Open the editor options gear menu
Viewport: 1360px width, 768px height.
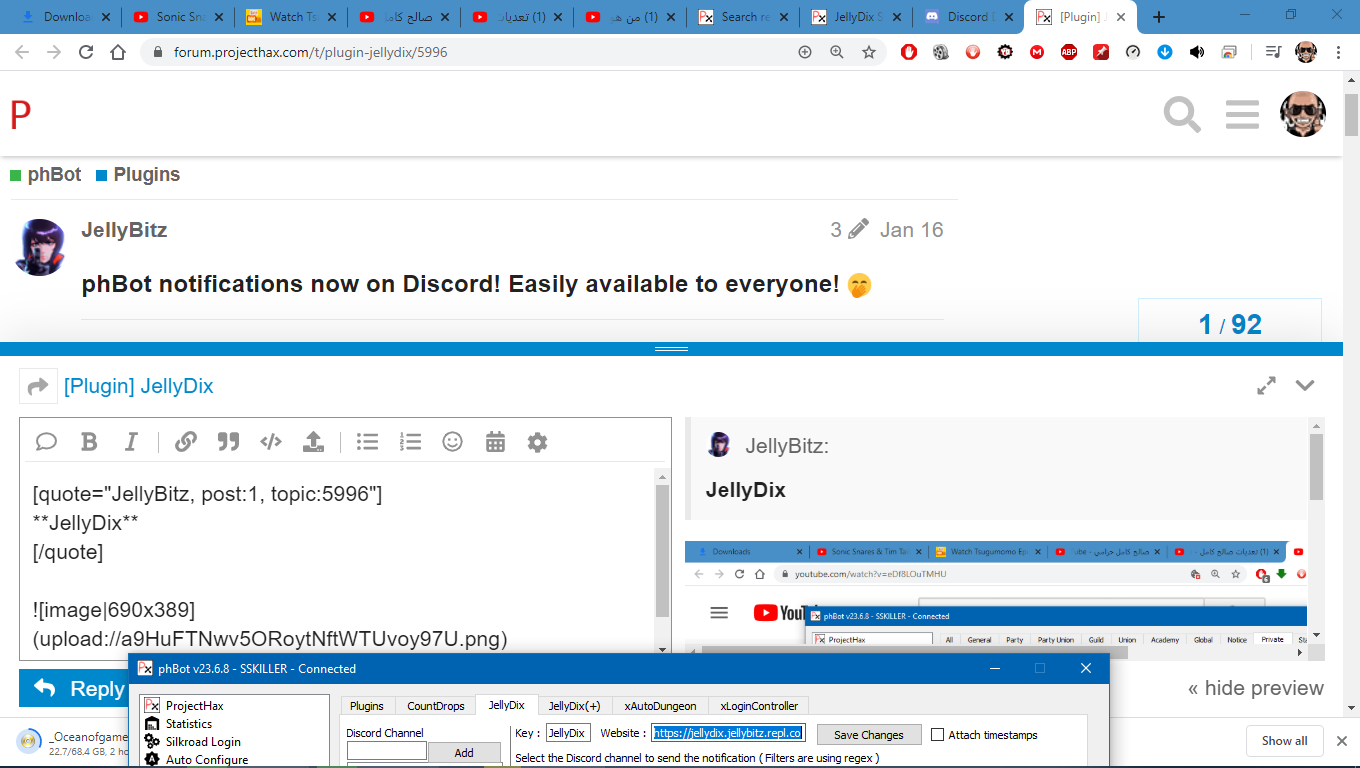[x=537, y=442]
